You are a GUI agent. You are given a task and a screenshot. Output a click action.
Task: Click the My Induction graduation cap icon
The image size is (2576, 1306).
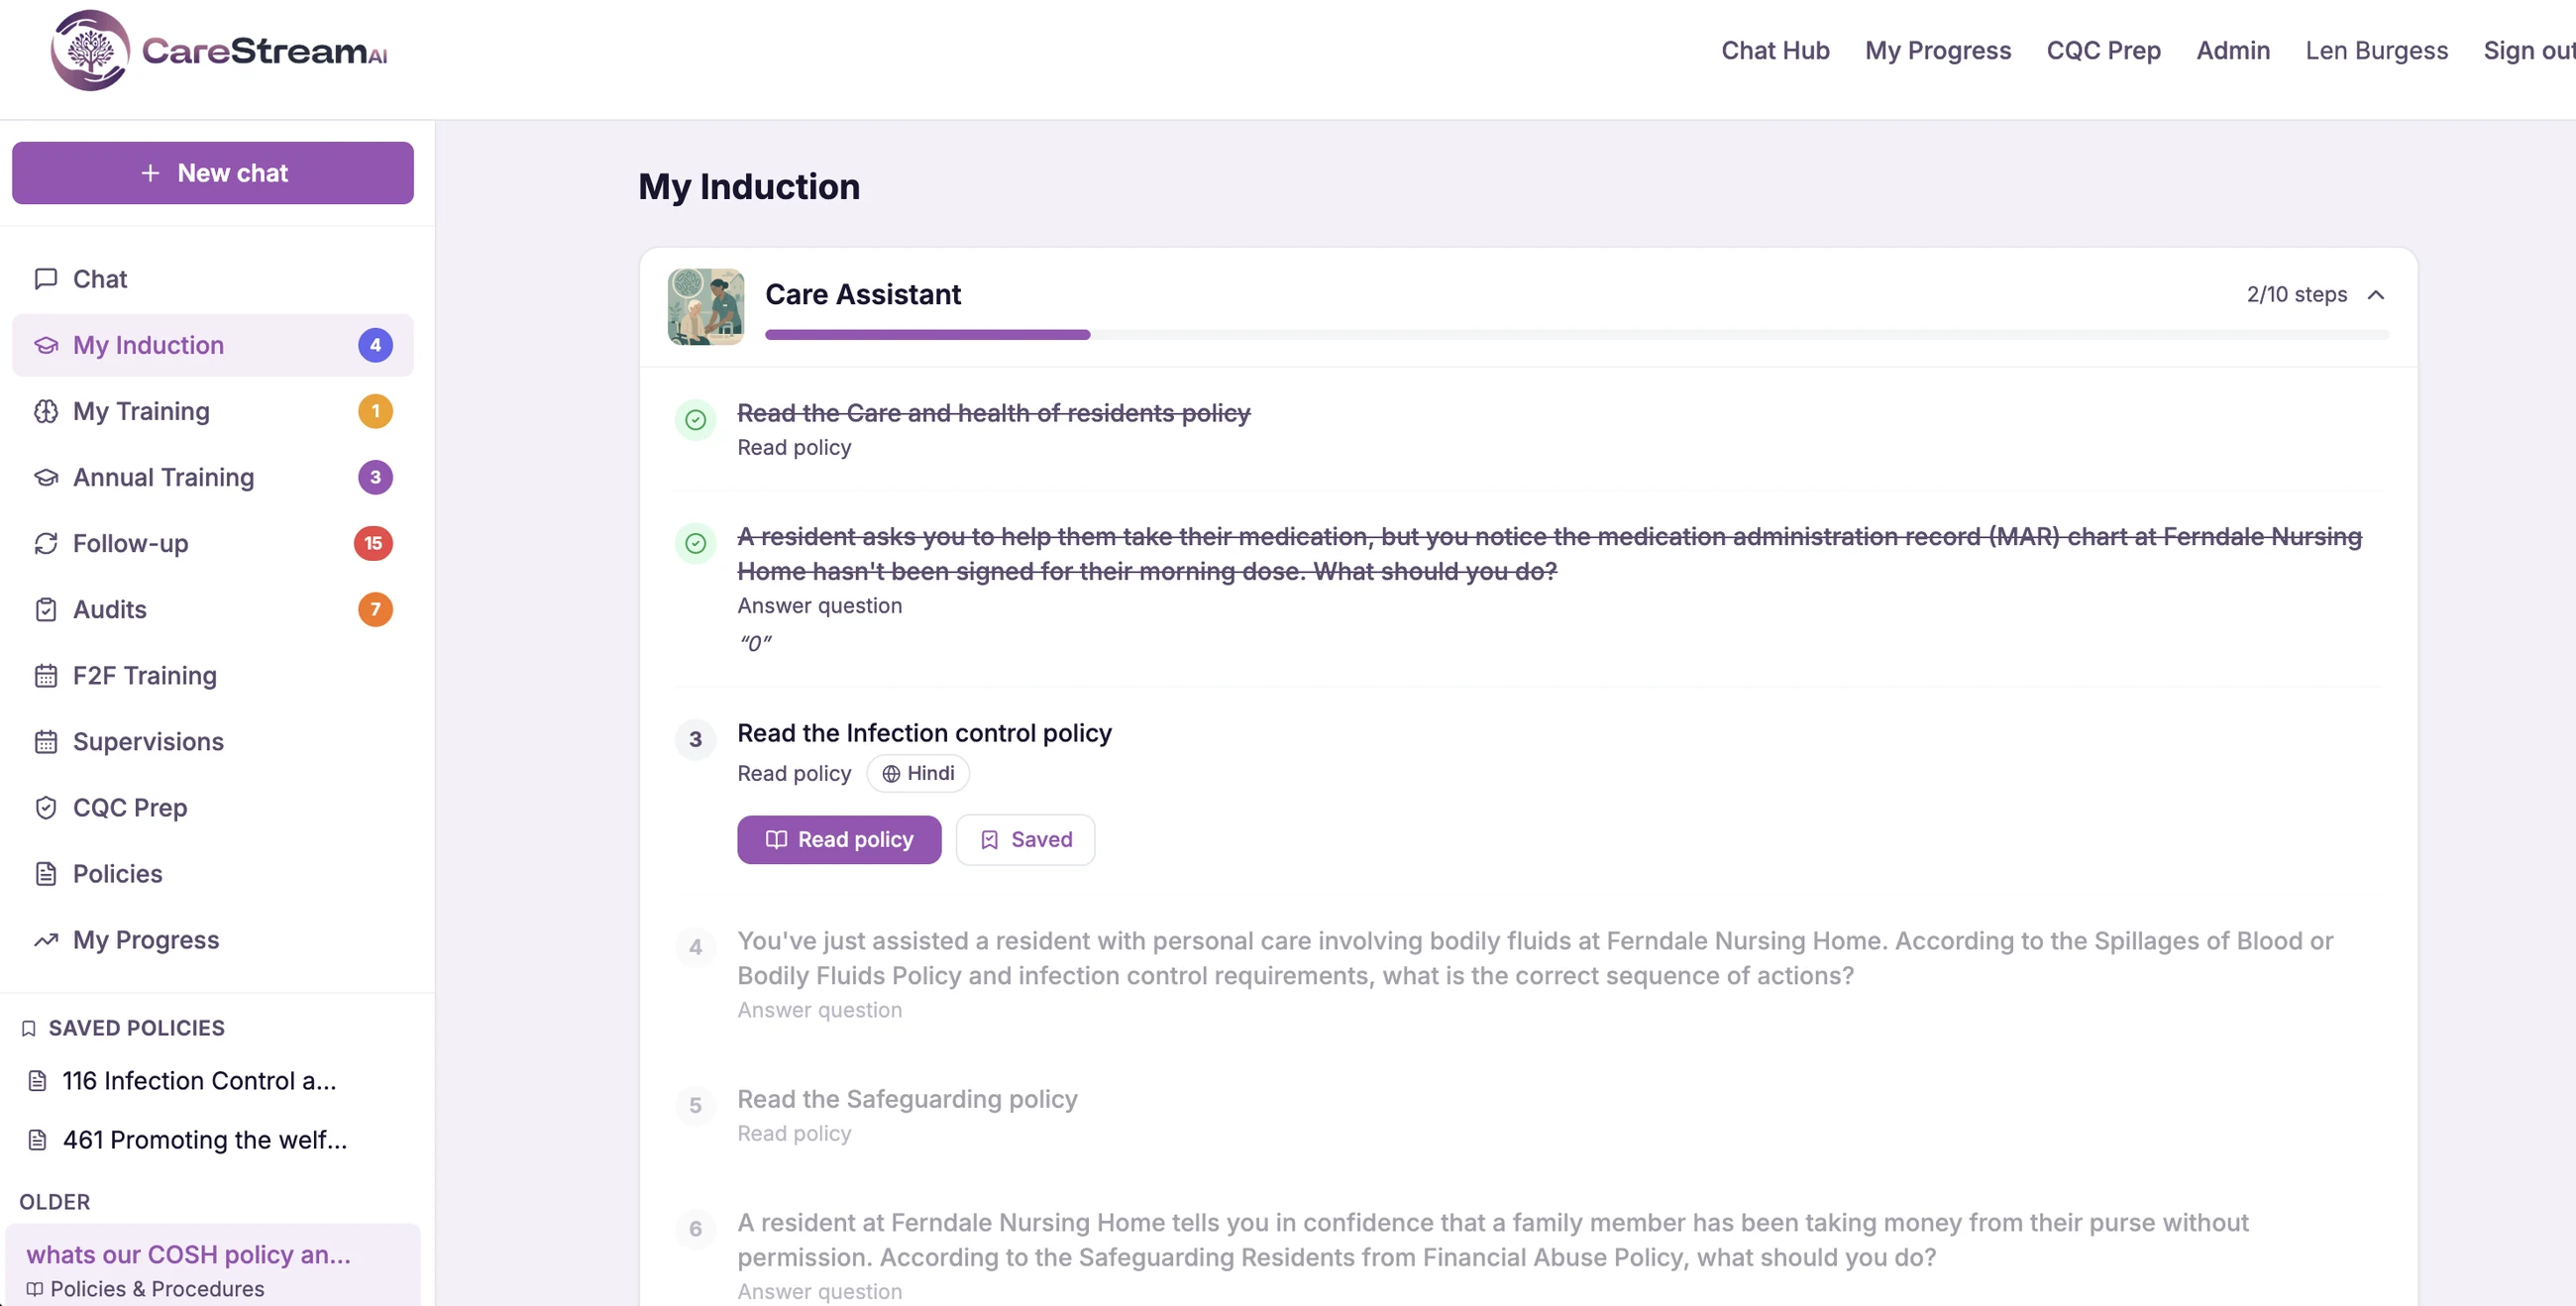coord(45,345)
